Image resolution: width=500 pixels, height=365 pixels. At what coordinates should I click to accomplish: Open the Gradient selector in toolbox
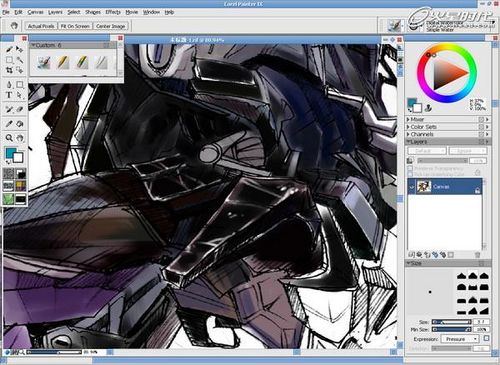21,173
